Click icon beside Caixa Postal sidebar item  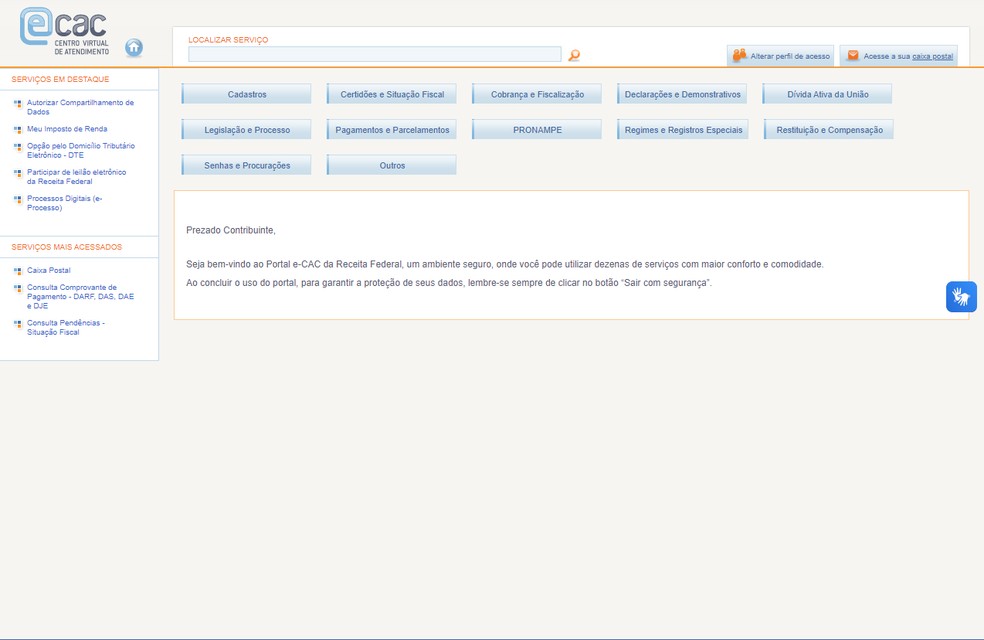tap(18, 271)
